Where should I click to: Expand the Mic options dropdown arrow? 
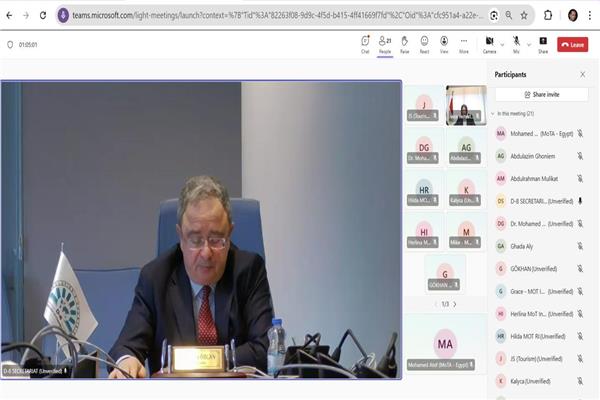(529, 45)
